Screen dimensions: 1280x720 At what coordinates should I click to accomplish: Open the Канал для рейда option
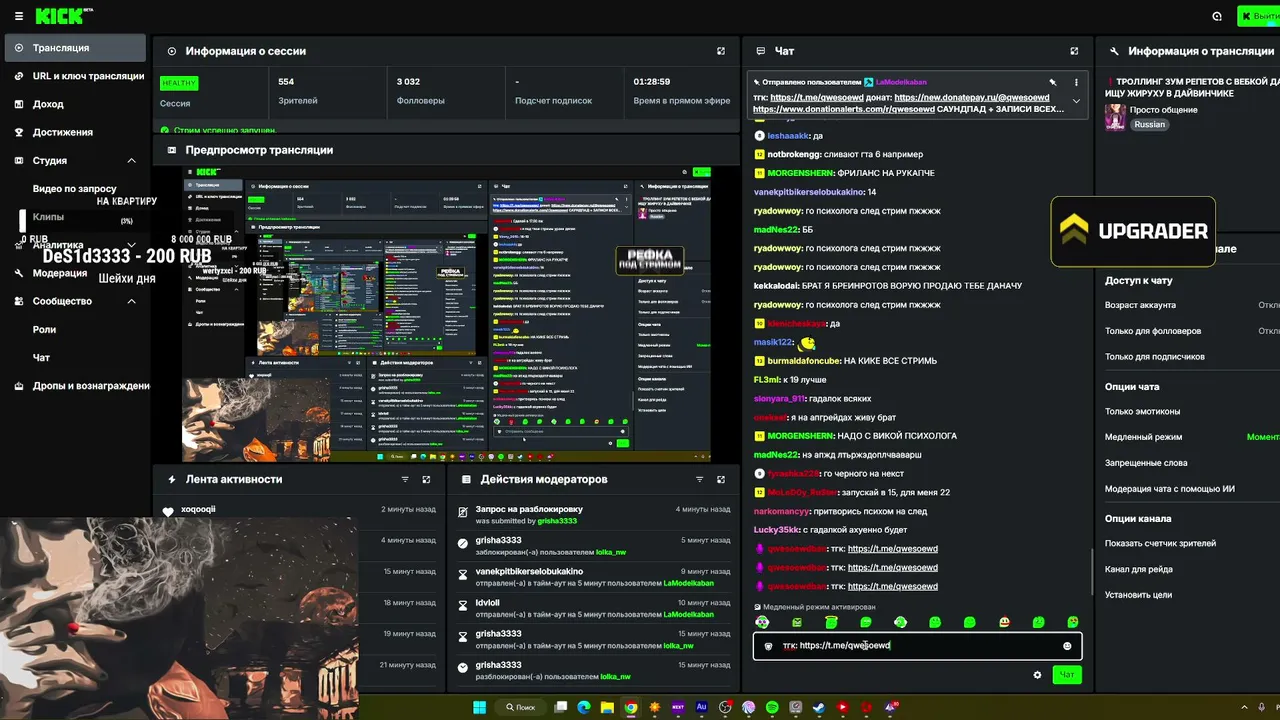coord(1138,570)
